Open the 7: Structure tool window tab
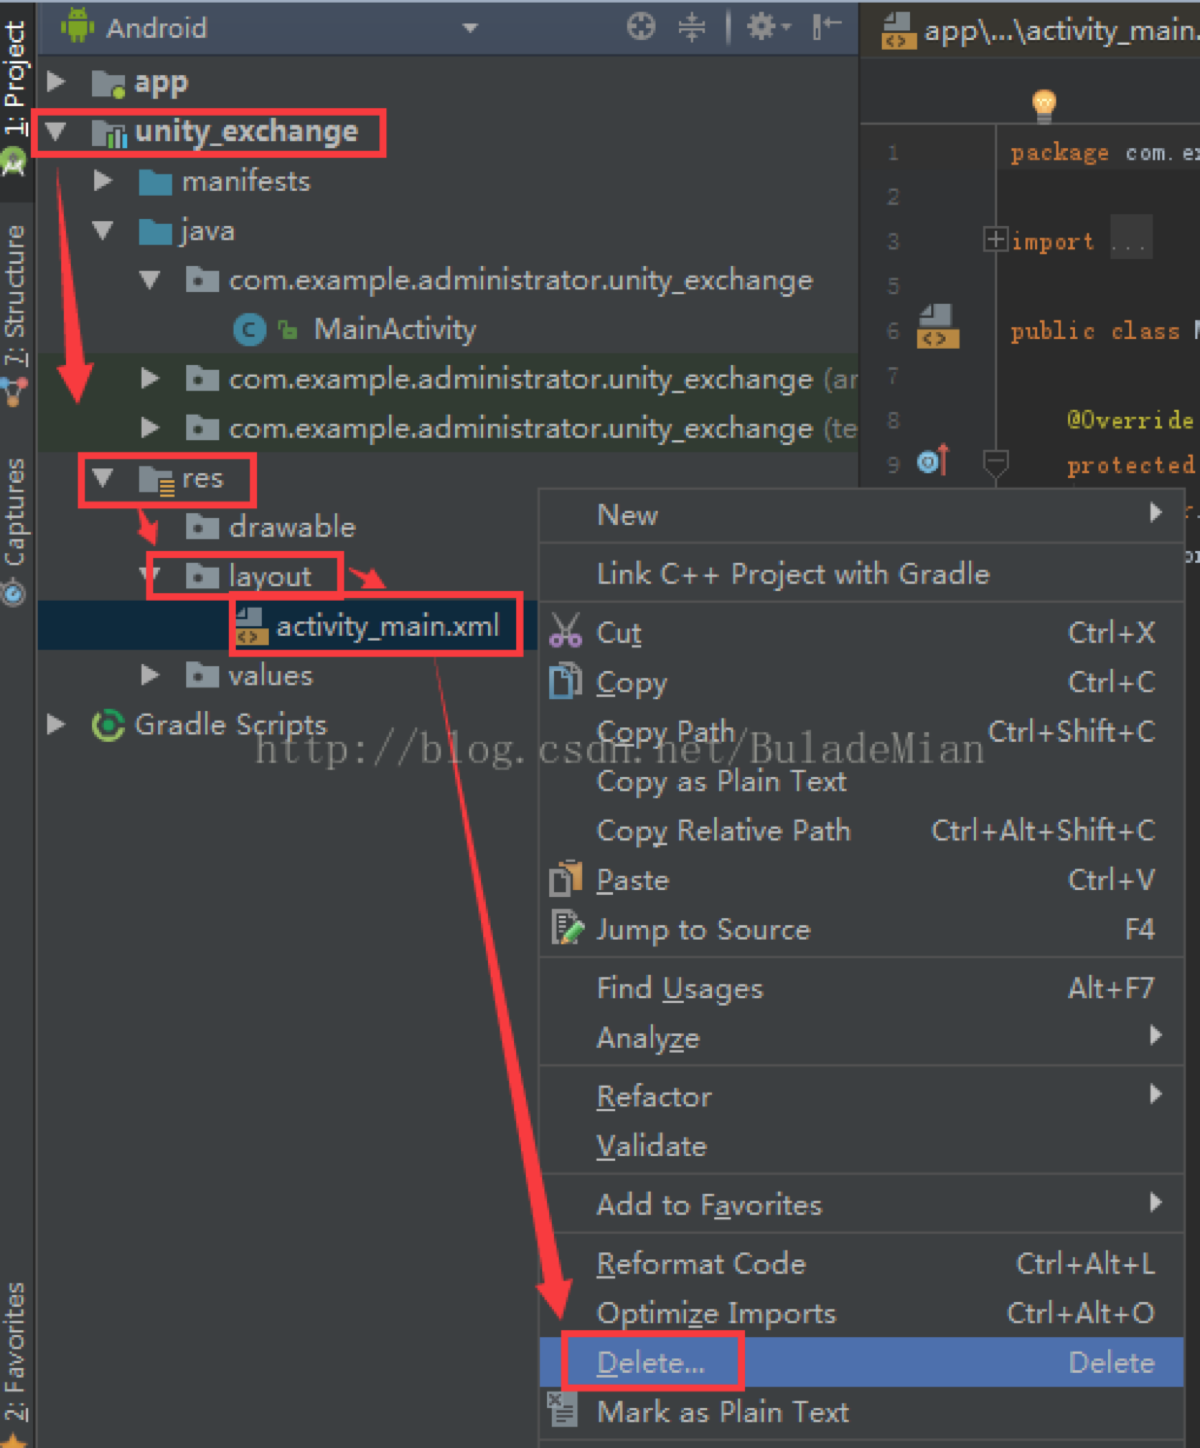 pos(15,296)
